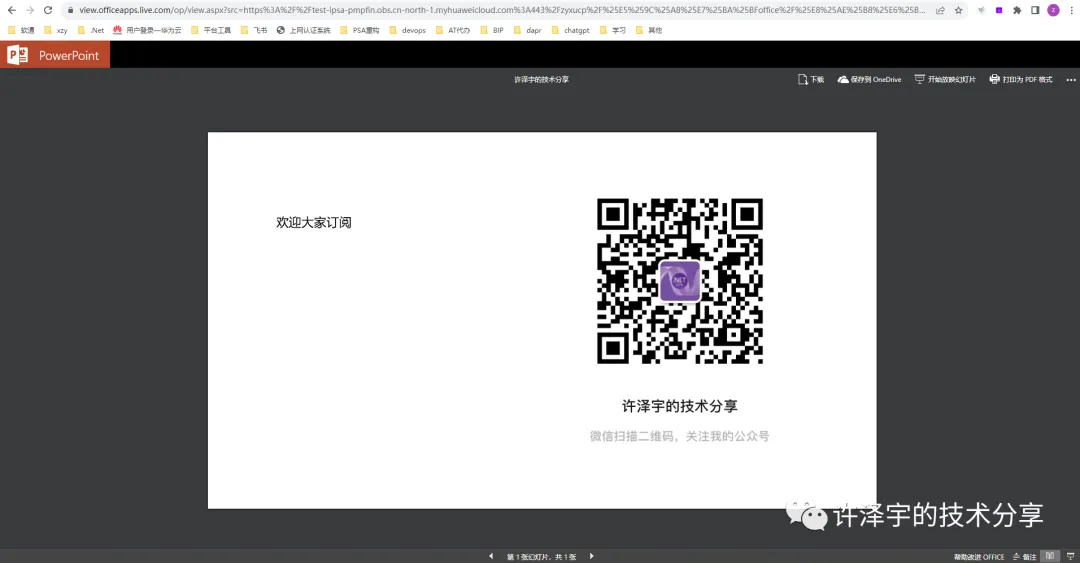Click the PowerPoint app name label

[x=69, y=56]
